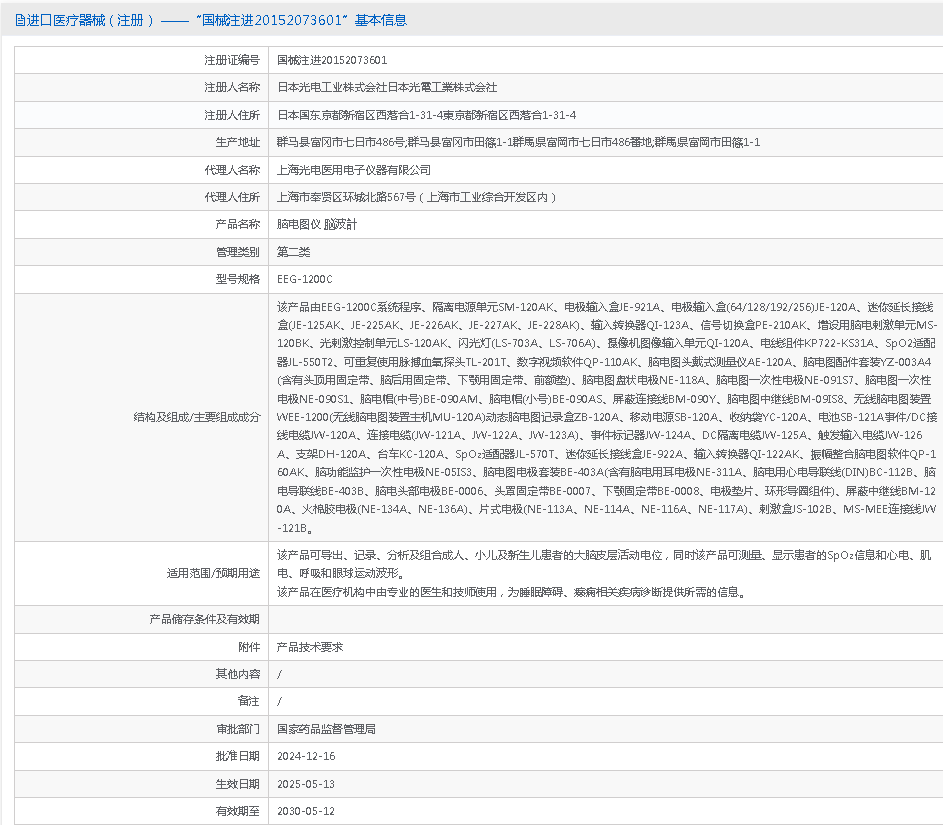
Task: Select the 注册人名称 row label
Action: click(x=231, y=88)
